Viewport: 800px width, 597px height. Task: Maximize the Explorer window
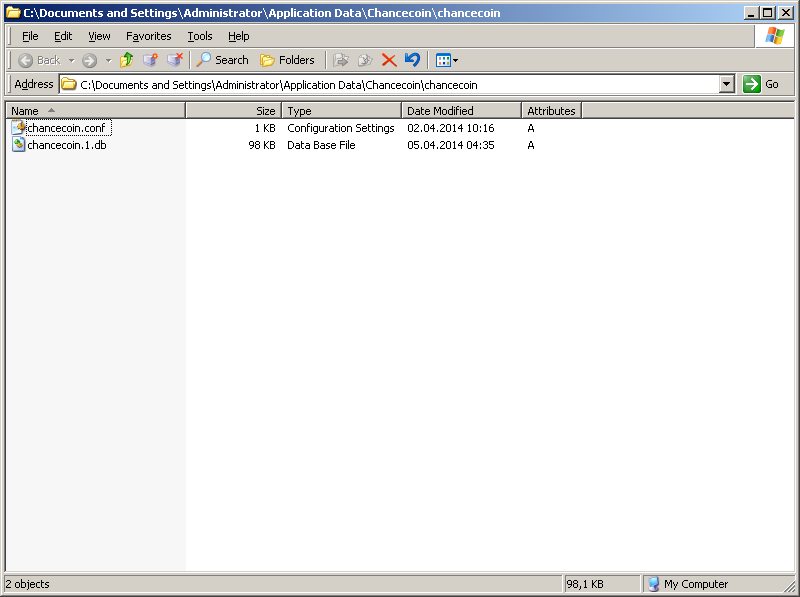click(767, 13)
